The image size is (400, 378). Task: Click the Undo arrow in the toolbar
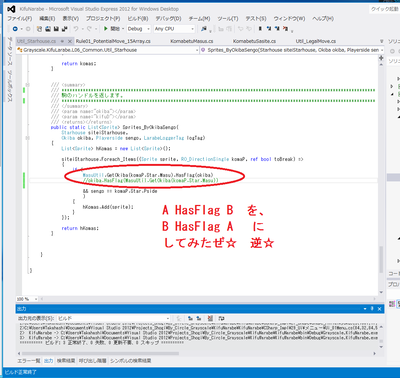[76, 29]
